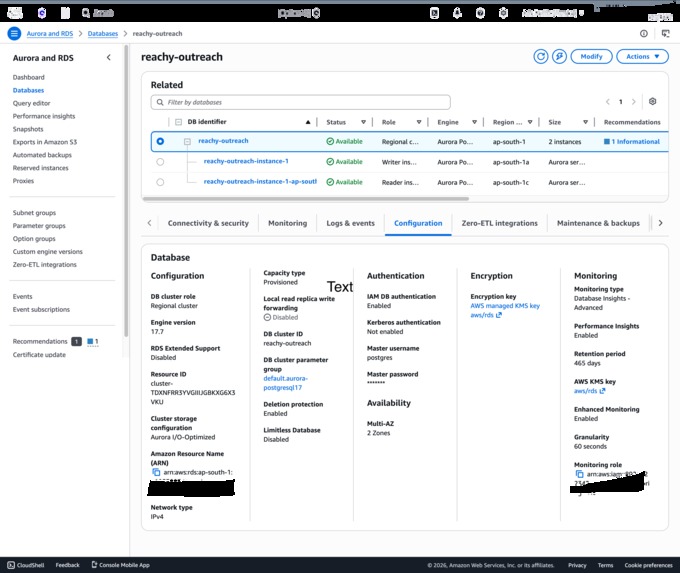
Task: Open table preferences gear in Related panel
Action: coord(652,101)
